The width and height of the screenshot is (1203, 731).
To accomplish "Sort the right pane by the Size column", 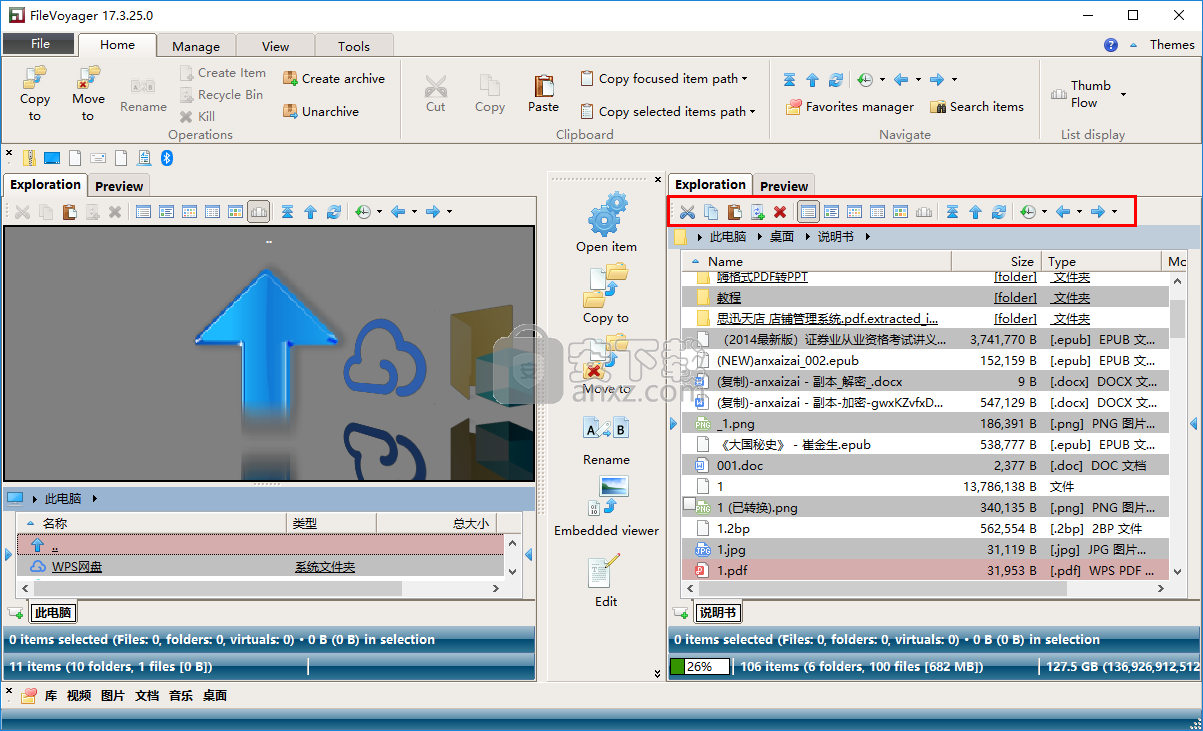I will click(x=996, y=261).
